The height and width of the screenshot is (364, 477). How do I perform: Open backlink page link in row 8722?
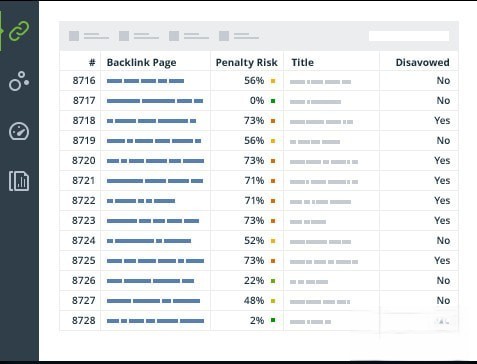(141, 201)
